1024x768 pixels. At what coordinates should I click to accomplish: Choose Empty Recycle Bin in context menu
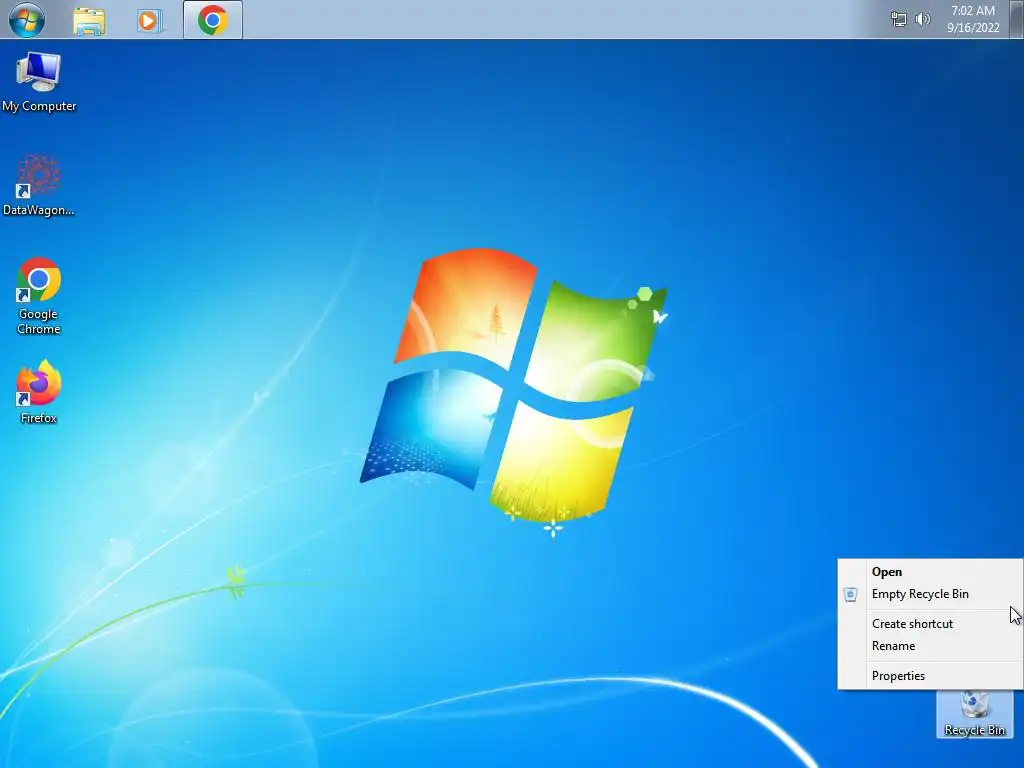pos(930,594)
